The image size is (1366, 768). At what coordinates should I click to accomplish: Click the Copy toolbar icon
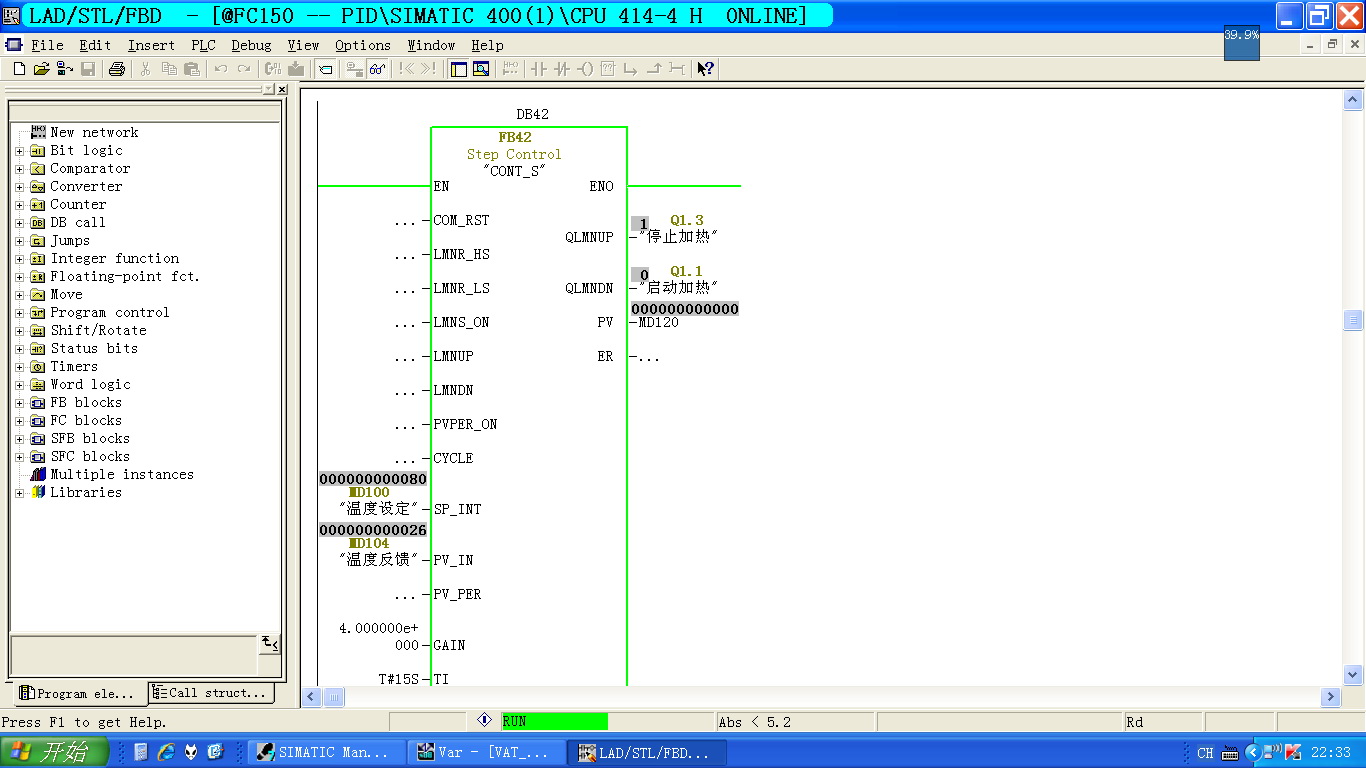pos(168,69)
